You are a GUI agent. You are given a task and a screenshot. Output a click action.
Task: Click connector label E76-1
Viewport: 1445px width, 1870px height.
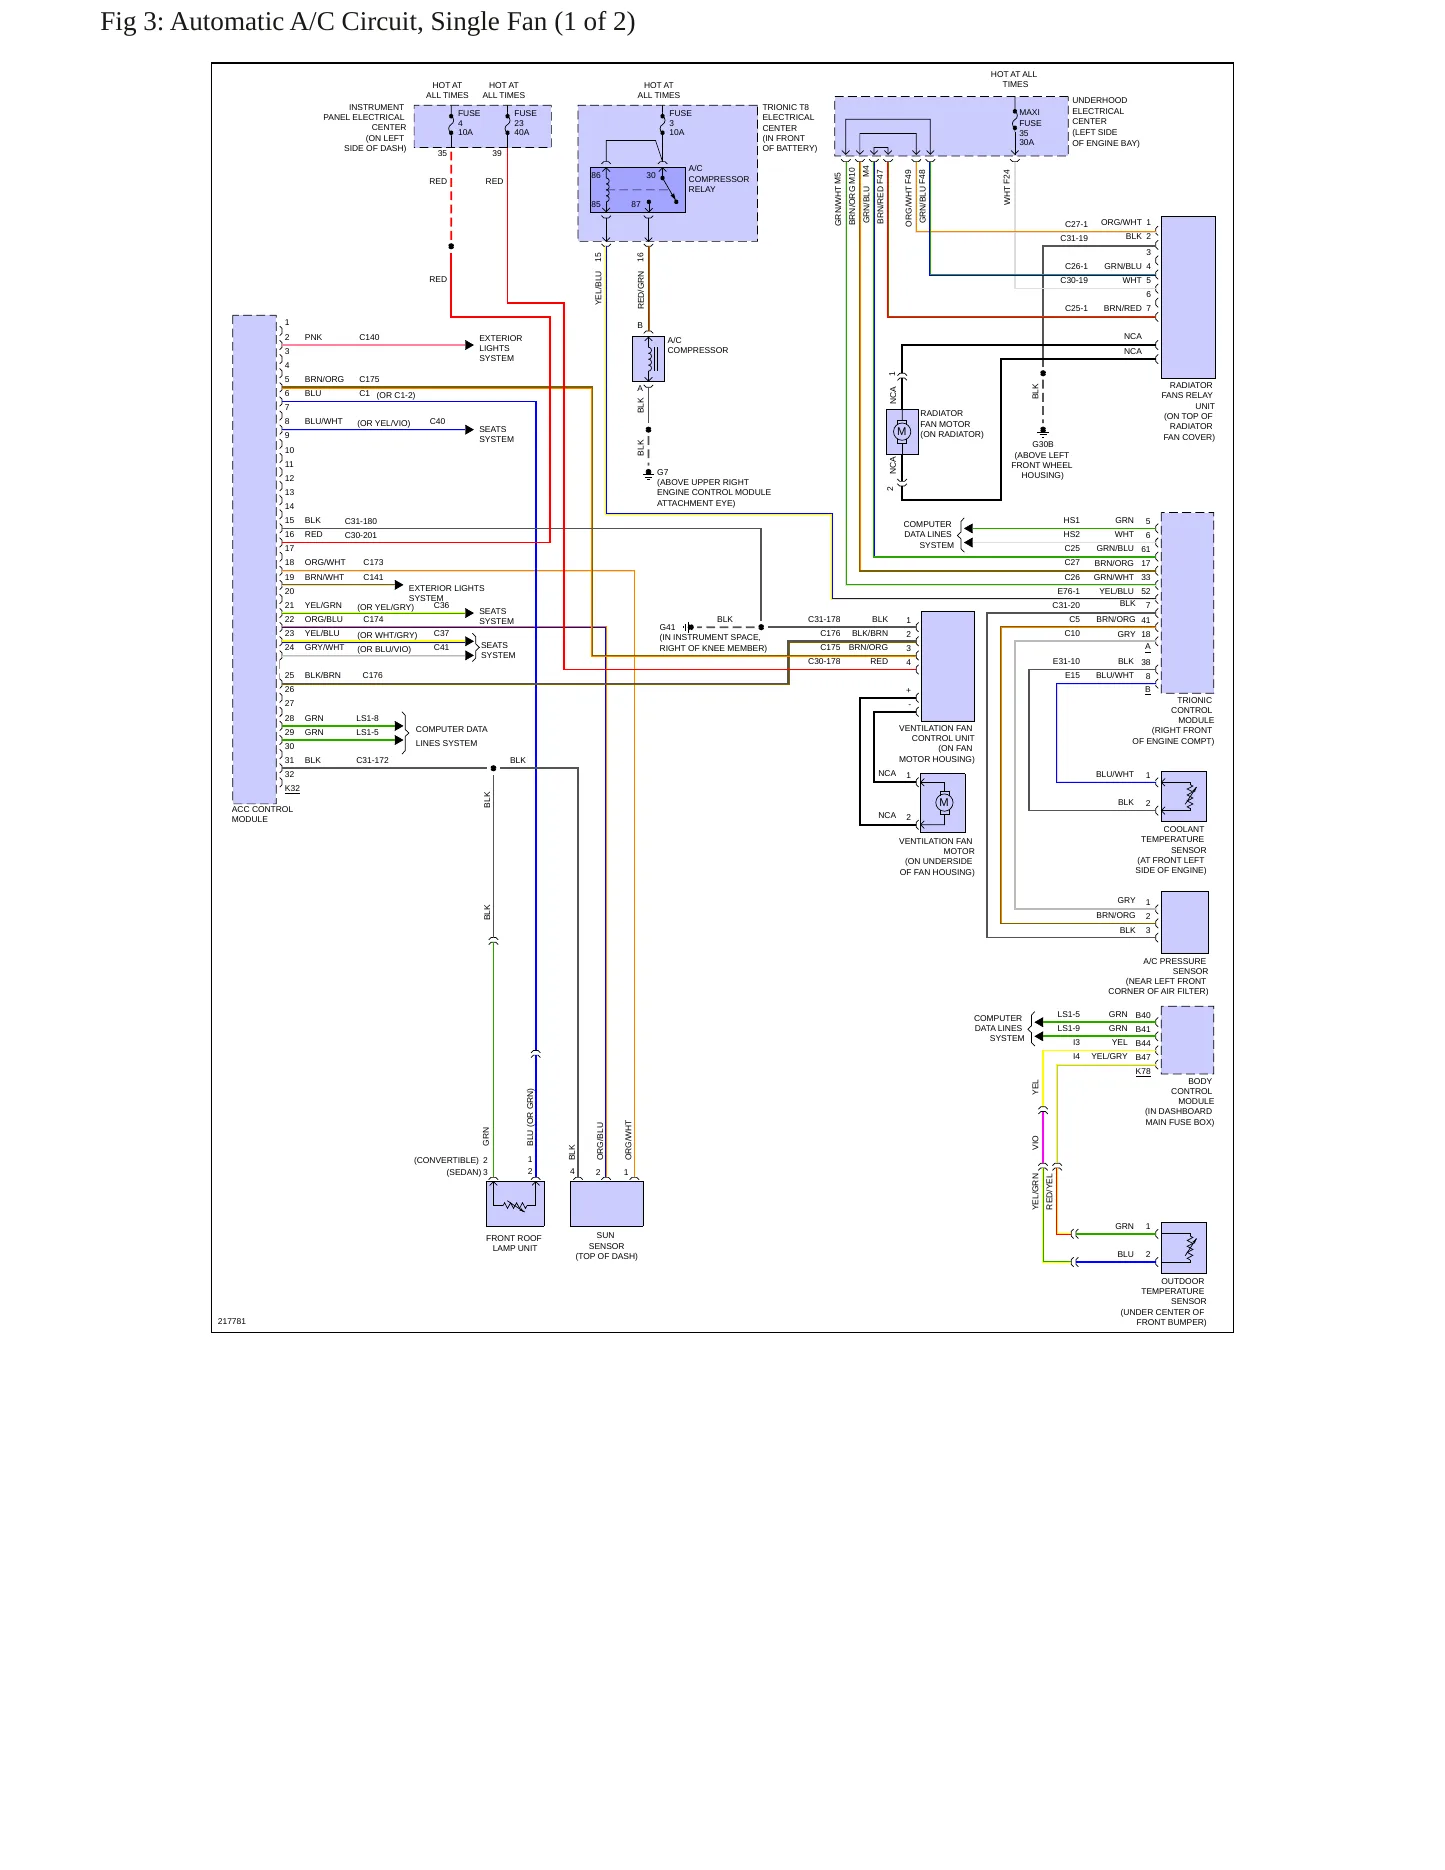click(x=1068, y=591)
